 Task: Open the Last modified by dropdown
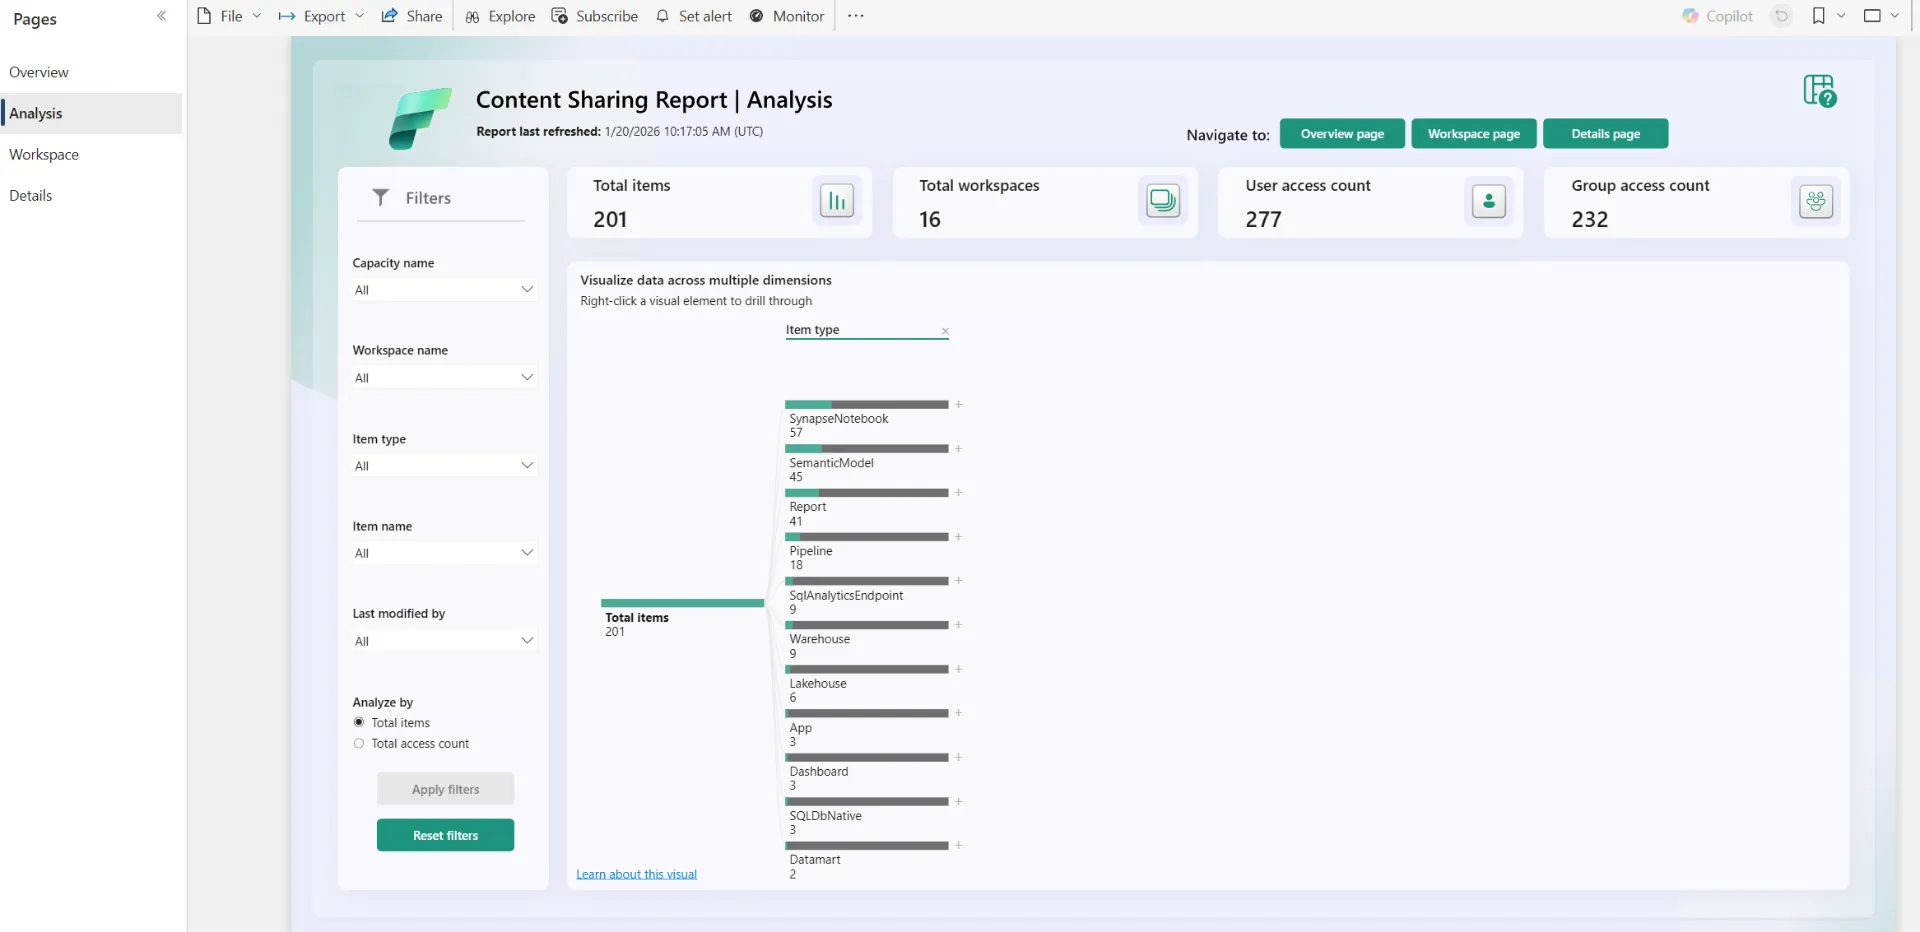pos(444,641)
